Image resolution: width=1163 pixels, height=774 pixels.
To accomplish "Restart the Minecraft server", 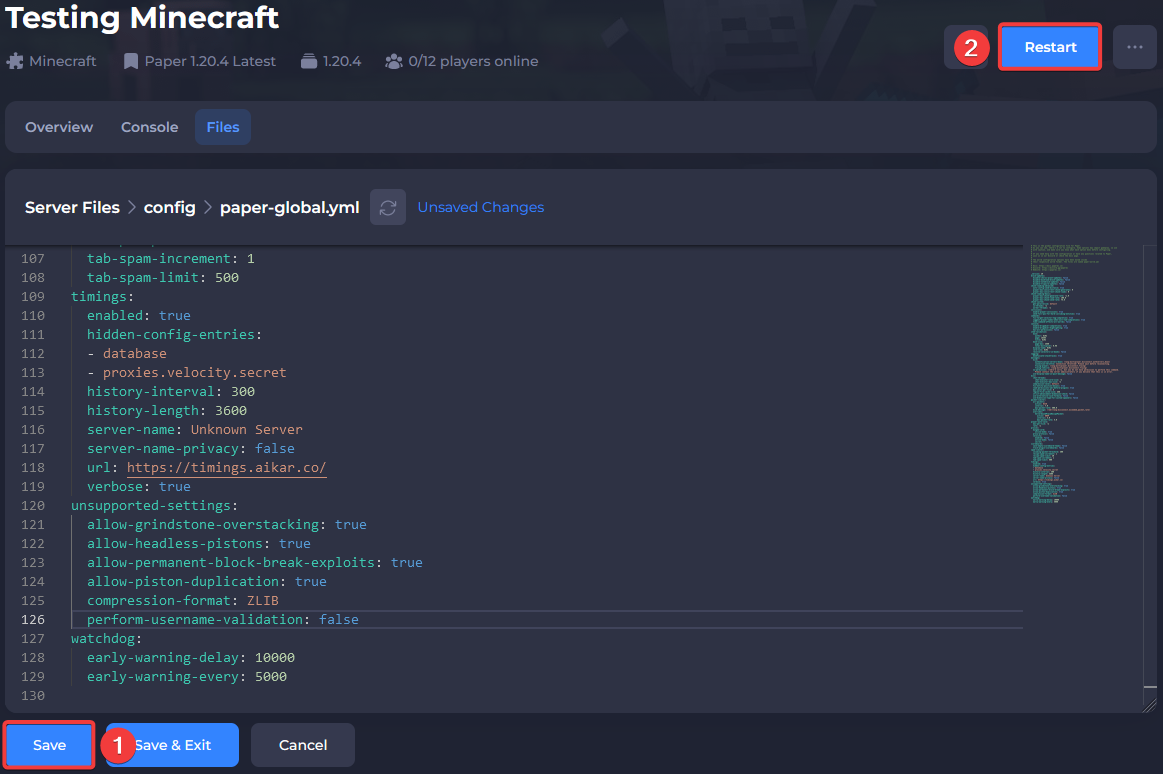I will point(1050,47).
